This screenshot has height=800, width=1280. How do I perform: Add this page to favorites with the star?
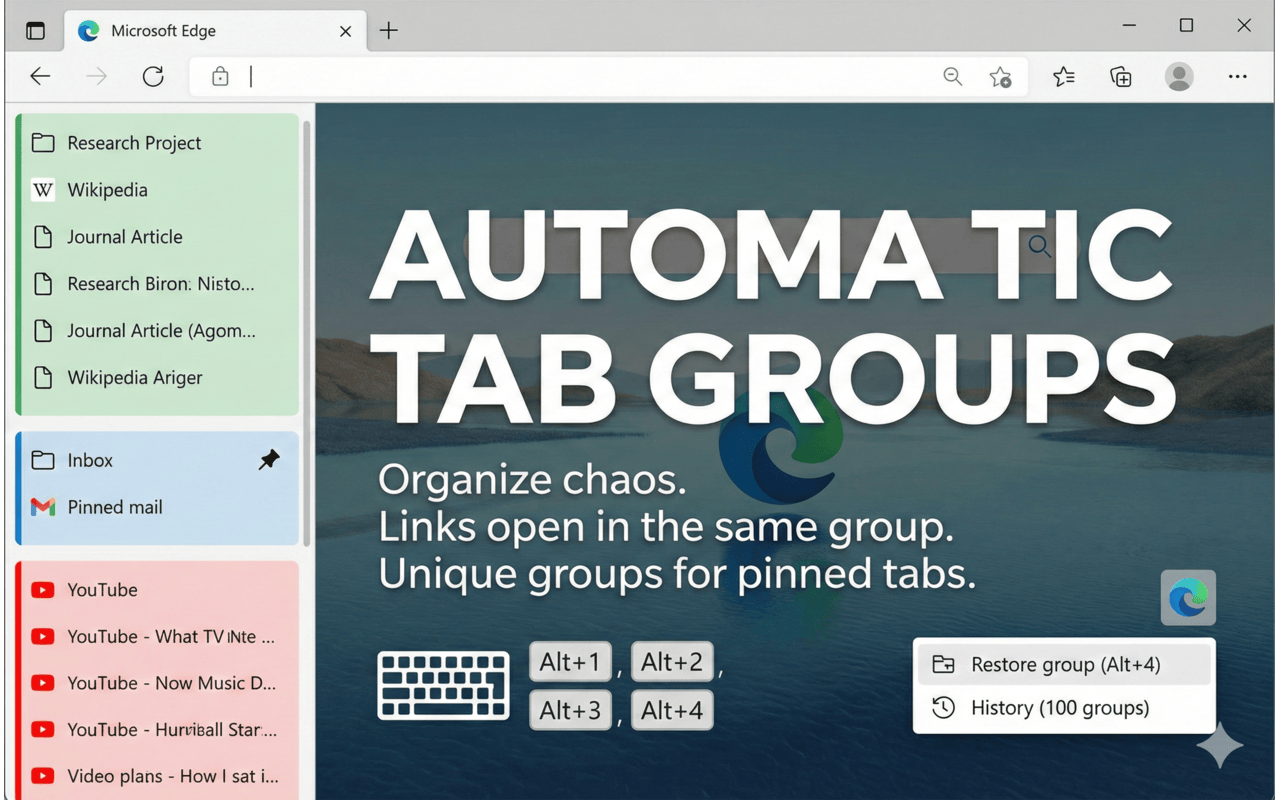point(1000,77)
